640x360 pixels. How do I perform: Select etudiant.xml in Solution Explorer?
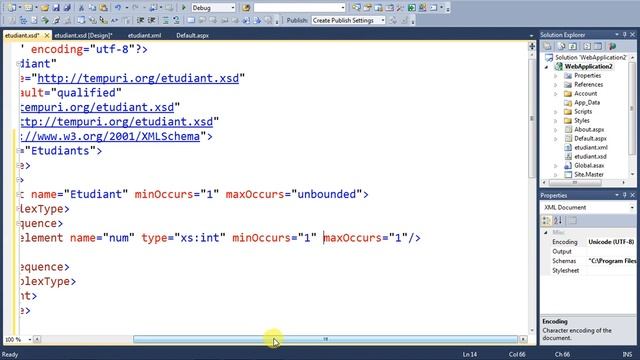pos(591,147)
